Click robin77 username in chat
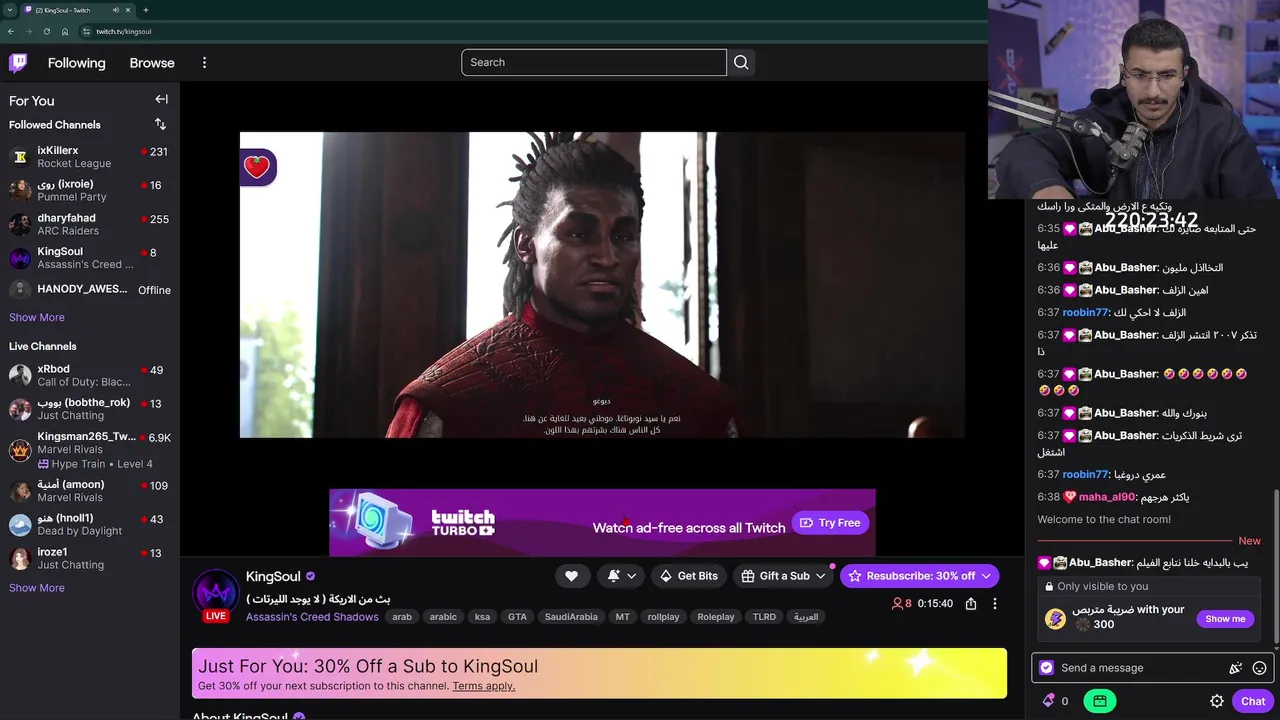The width and height of the screenshot is (1280, 720). coord(1085,312)
